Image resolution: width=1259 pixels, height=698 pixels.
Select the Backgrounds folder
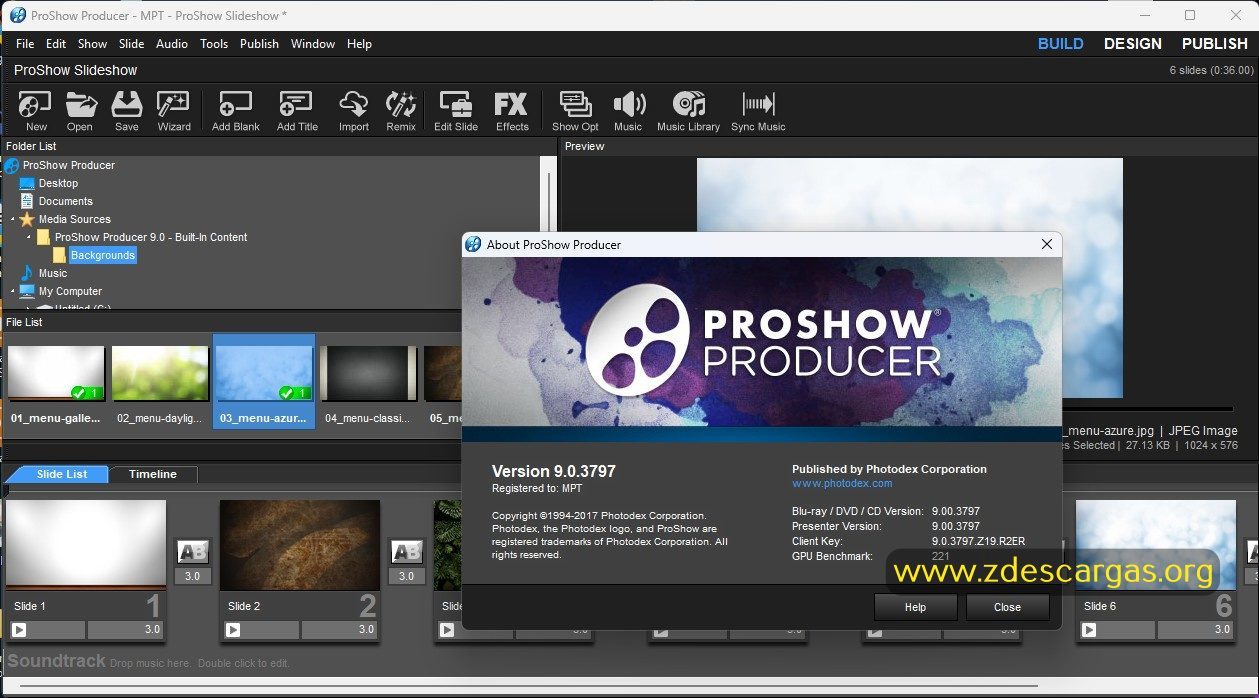coord(102,255)
